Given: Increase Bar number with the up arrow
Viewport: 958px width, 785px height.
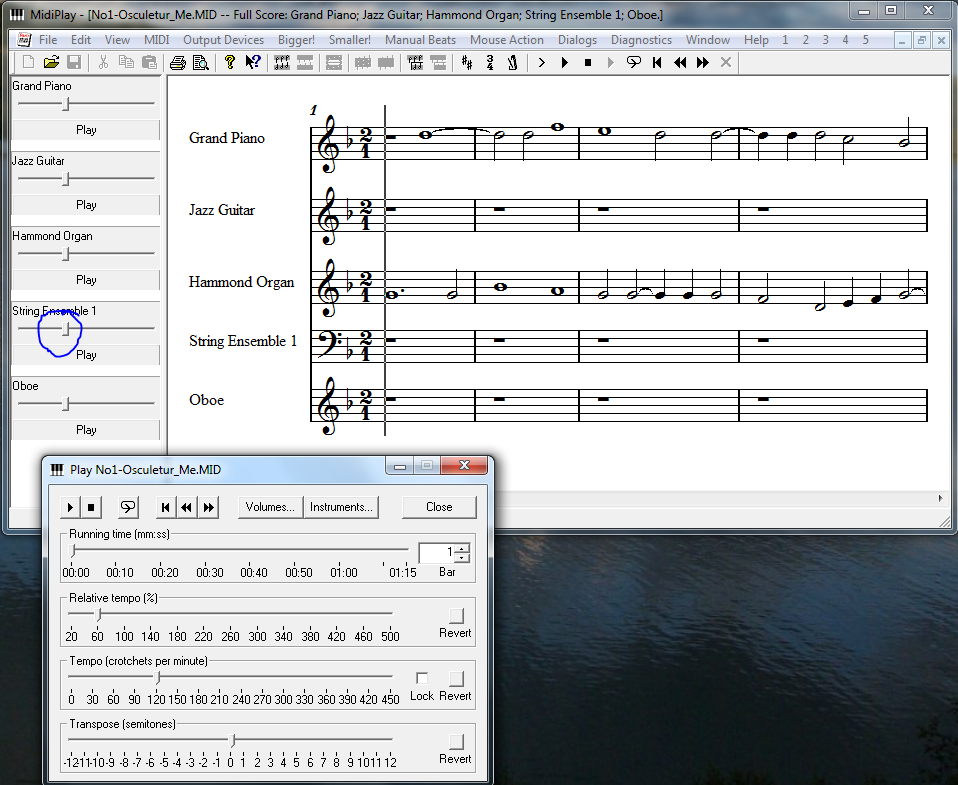Looking at the screenshot, I should click(463, 548).
